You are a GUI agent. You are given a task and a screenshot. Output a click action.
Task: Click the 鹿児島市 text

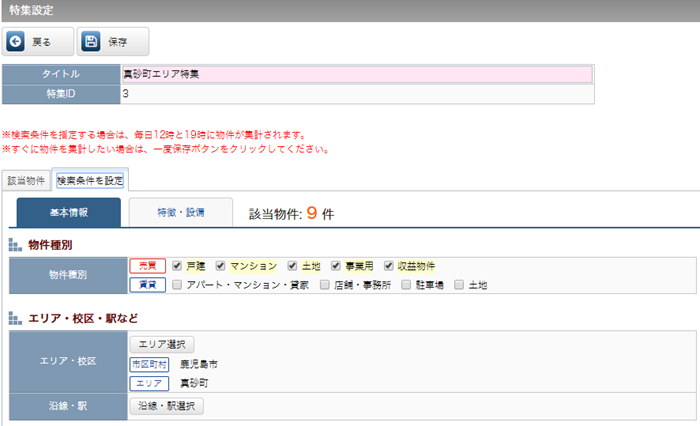(199, 364)
